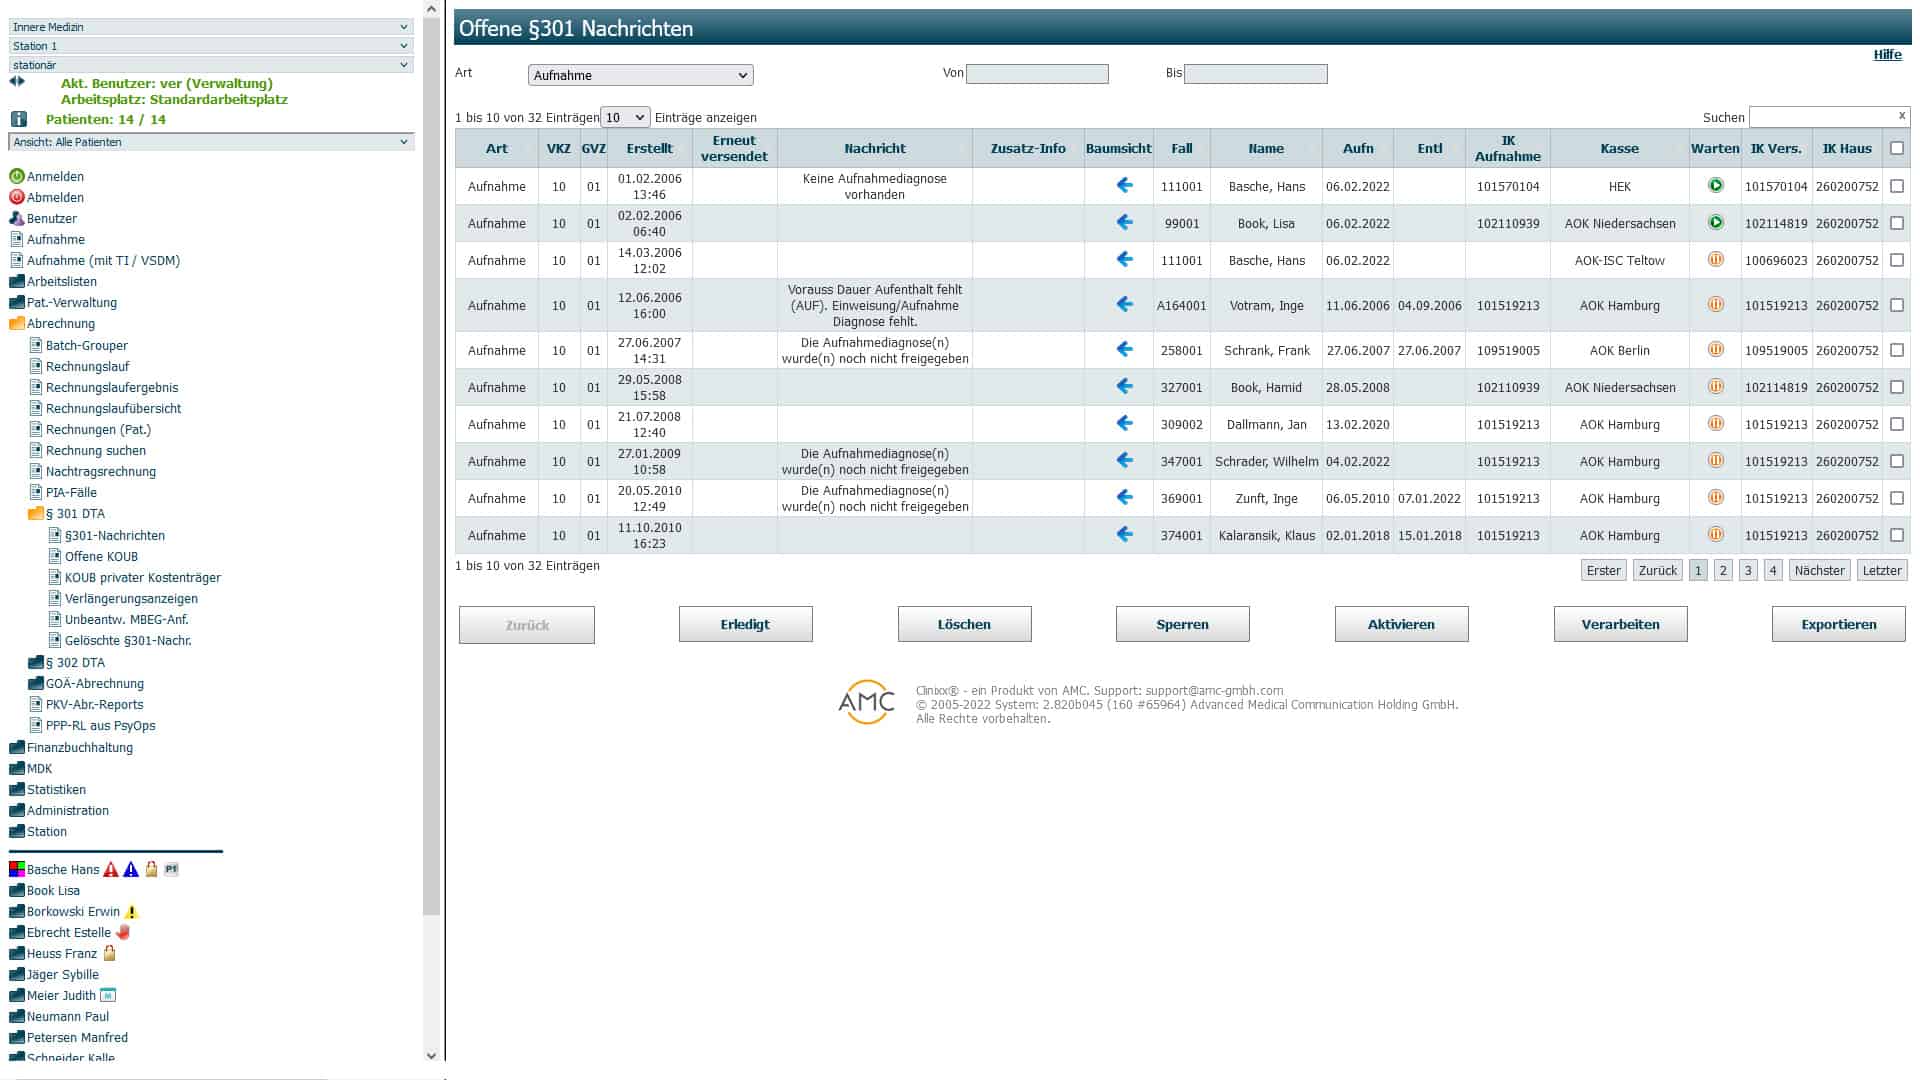Image resolution: width=1920 pixels, height=1080 pixels.
Task: Click the red Abmelden icon
Action: (x=17, y=197)
